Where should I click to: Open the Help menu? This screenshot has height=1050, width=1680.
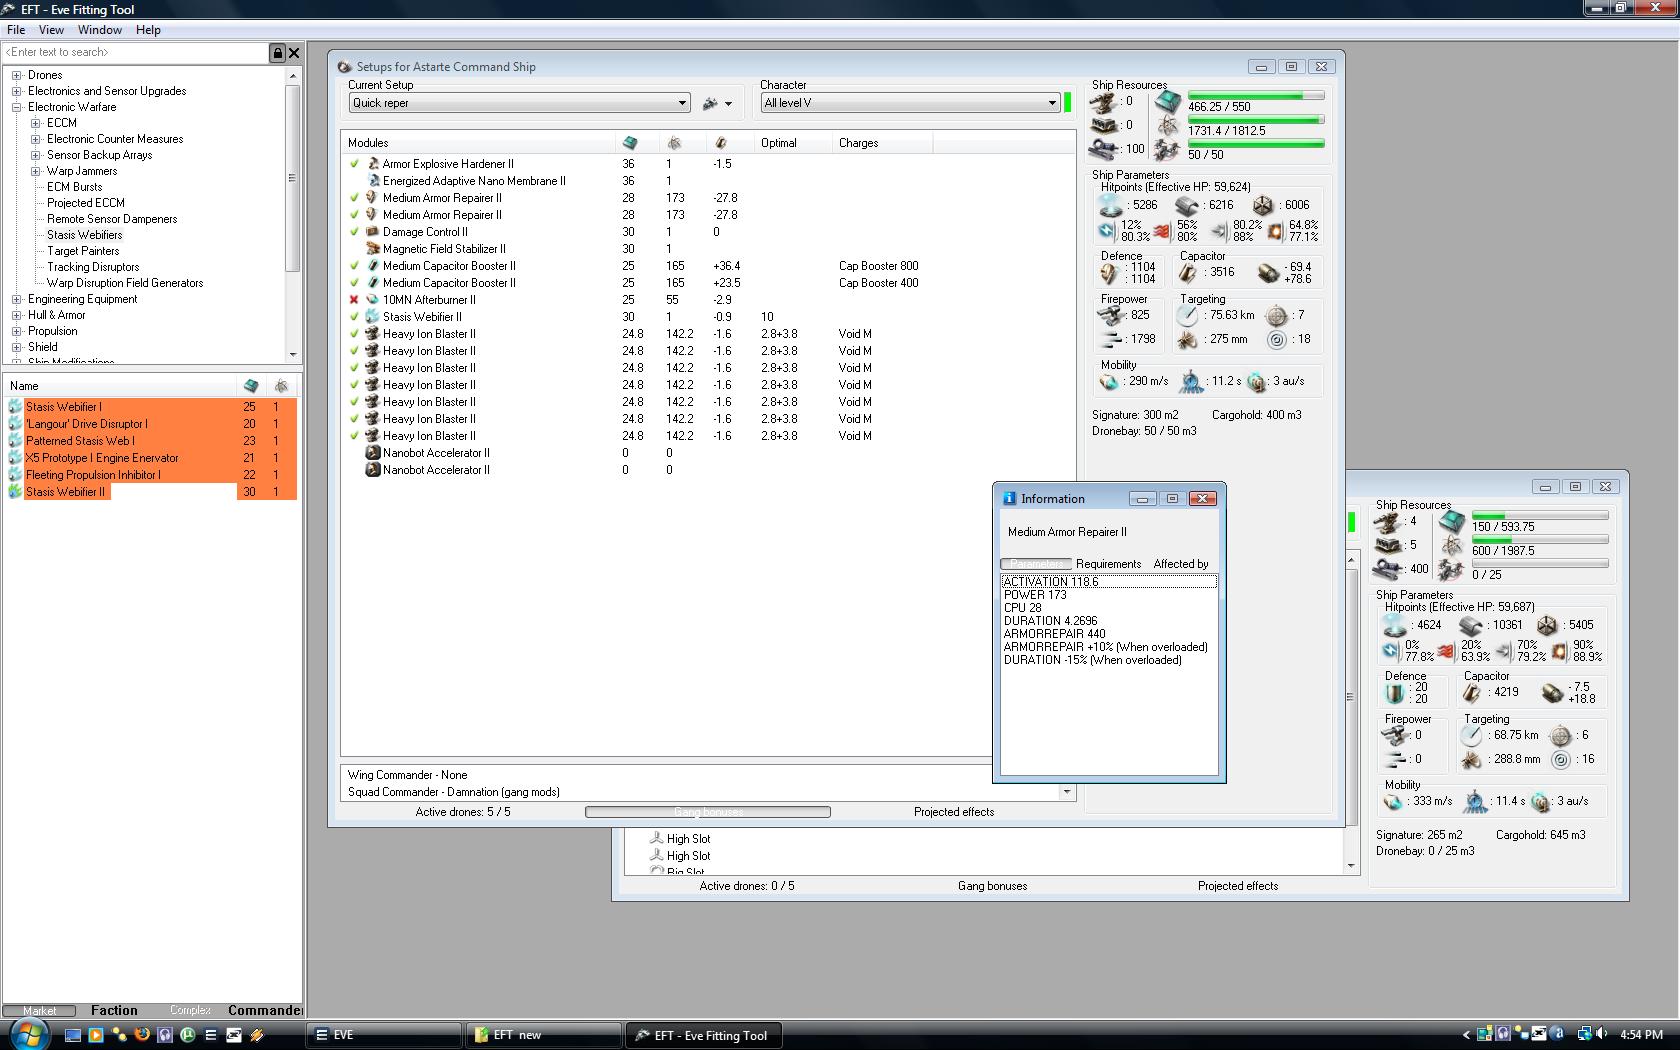[148, 30]
